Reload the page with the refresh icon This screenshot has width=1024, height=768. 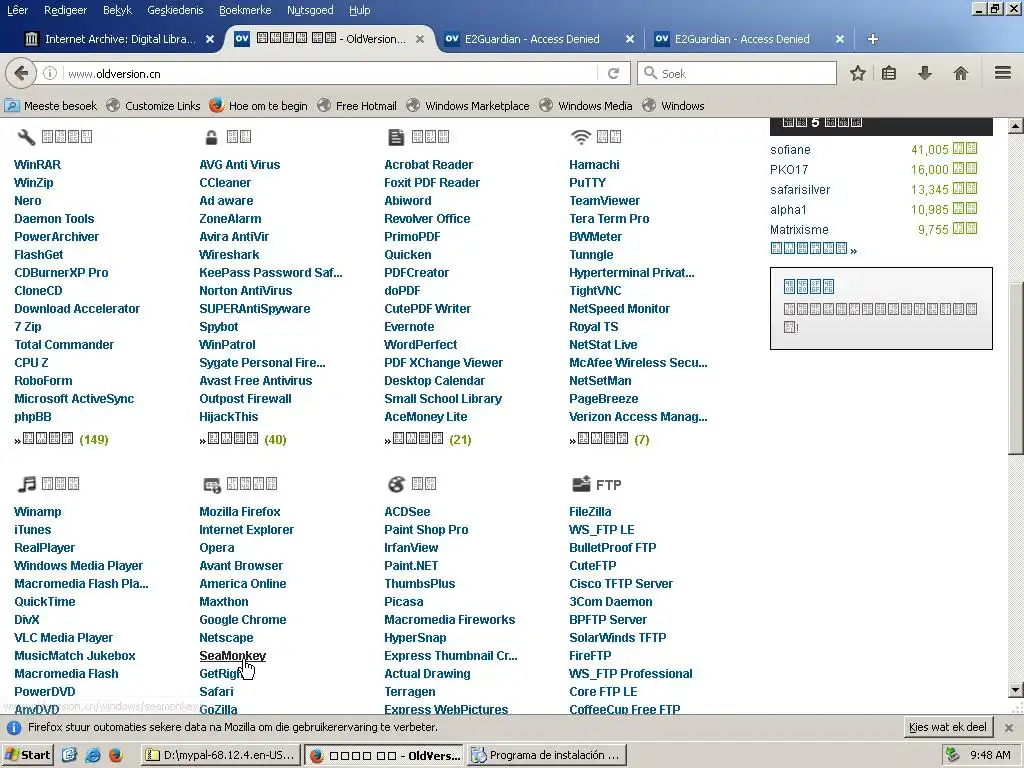point(613,73)
